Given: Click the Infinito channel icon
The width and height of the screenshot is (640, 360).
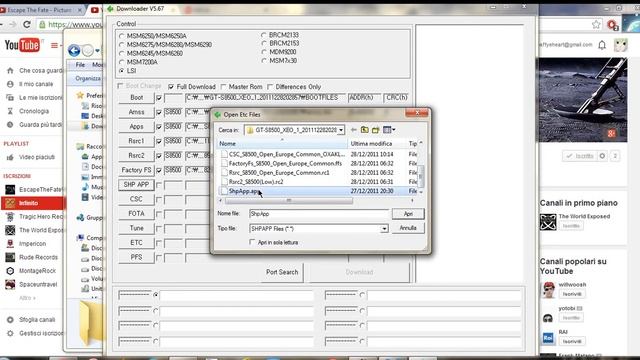Looking at the screenshot, I should [x=10, y=203].
